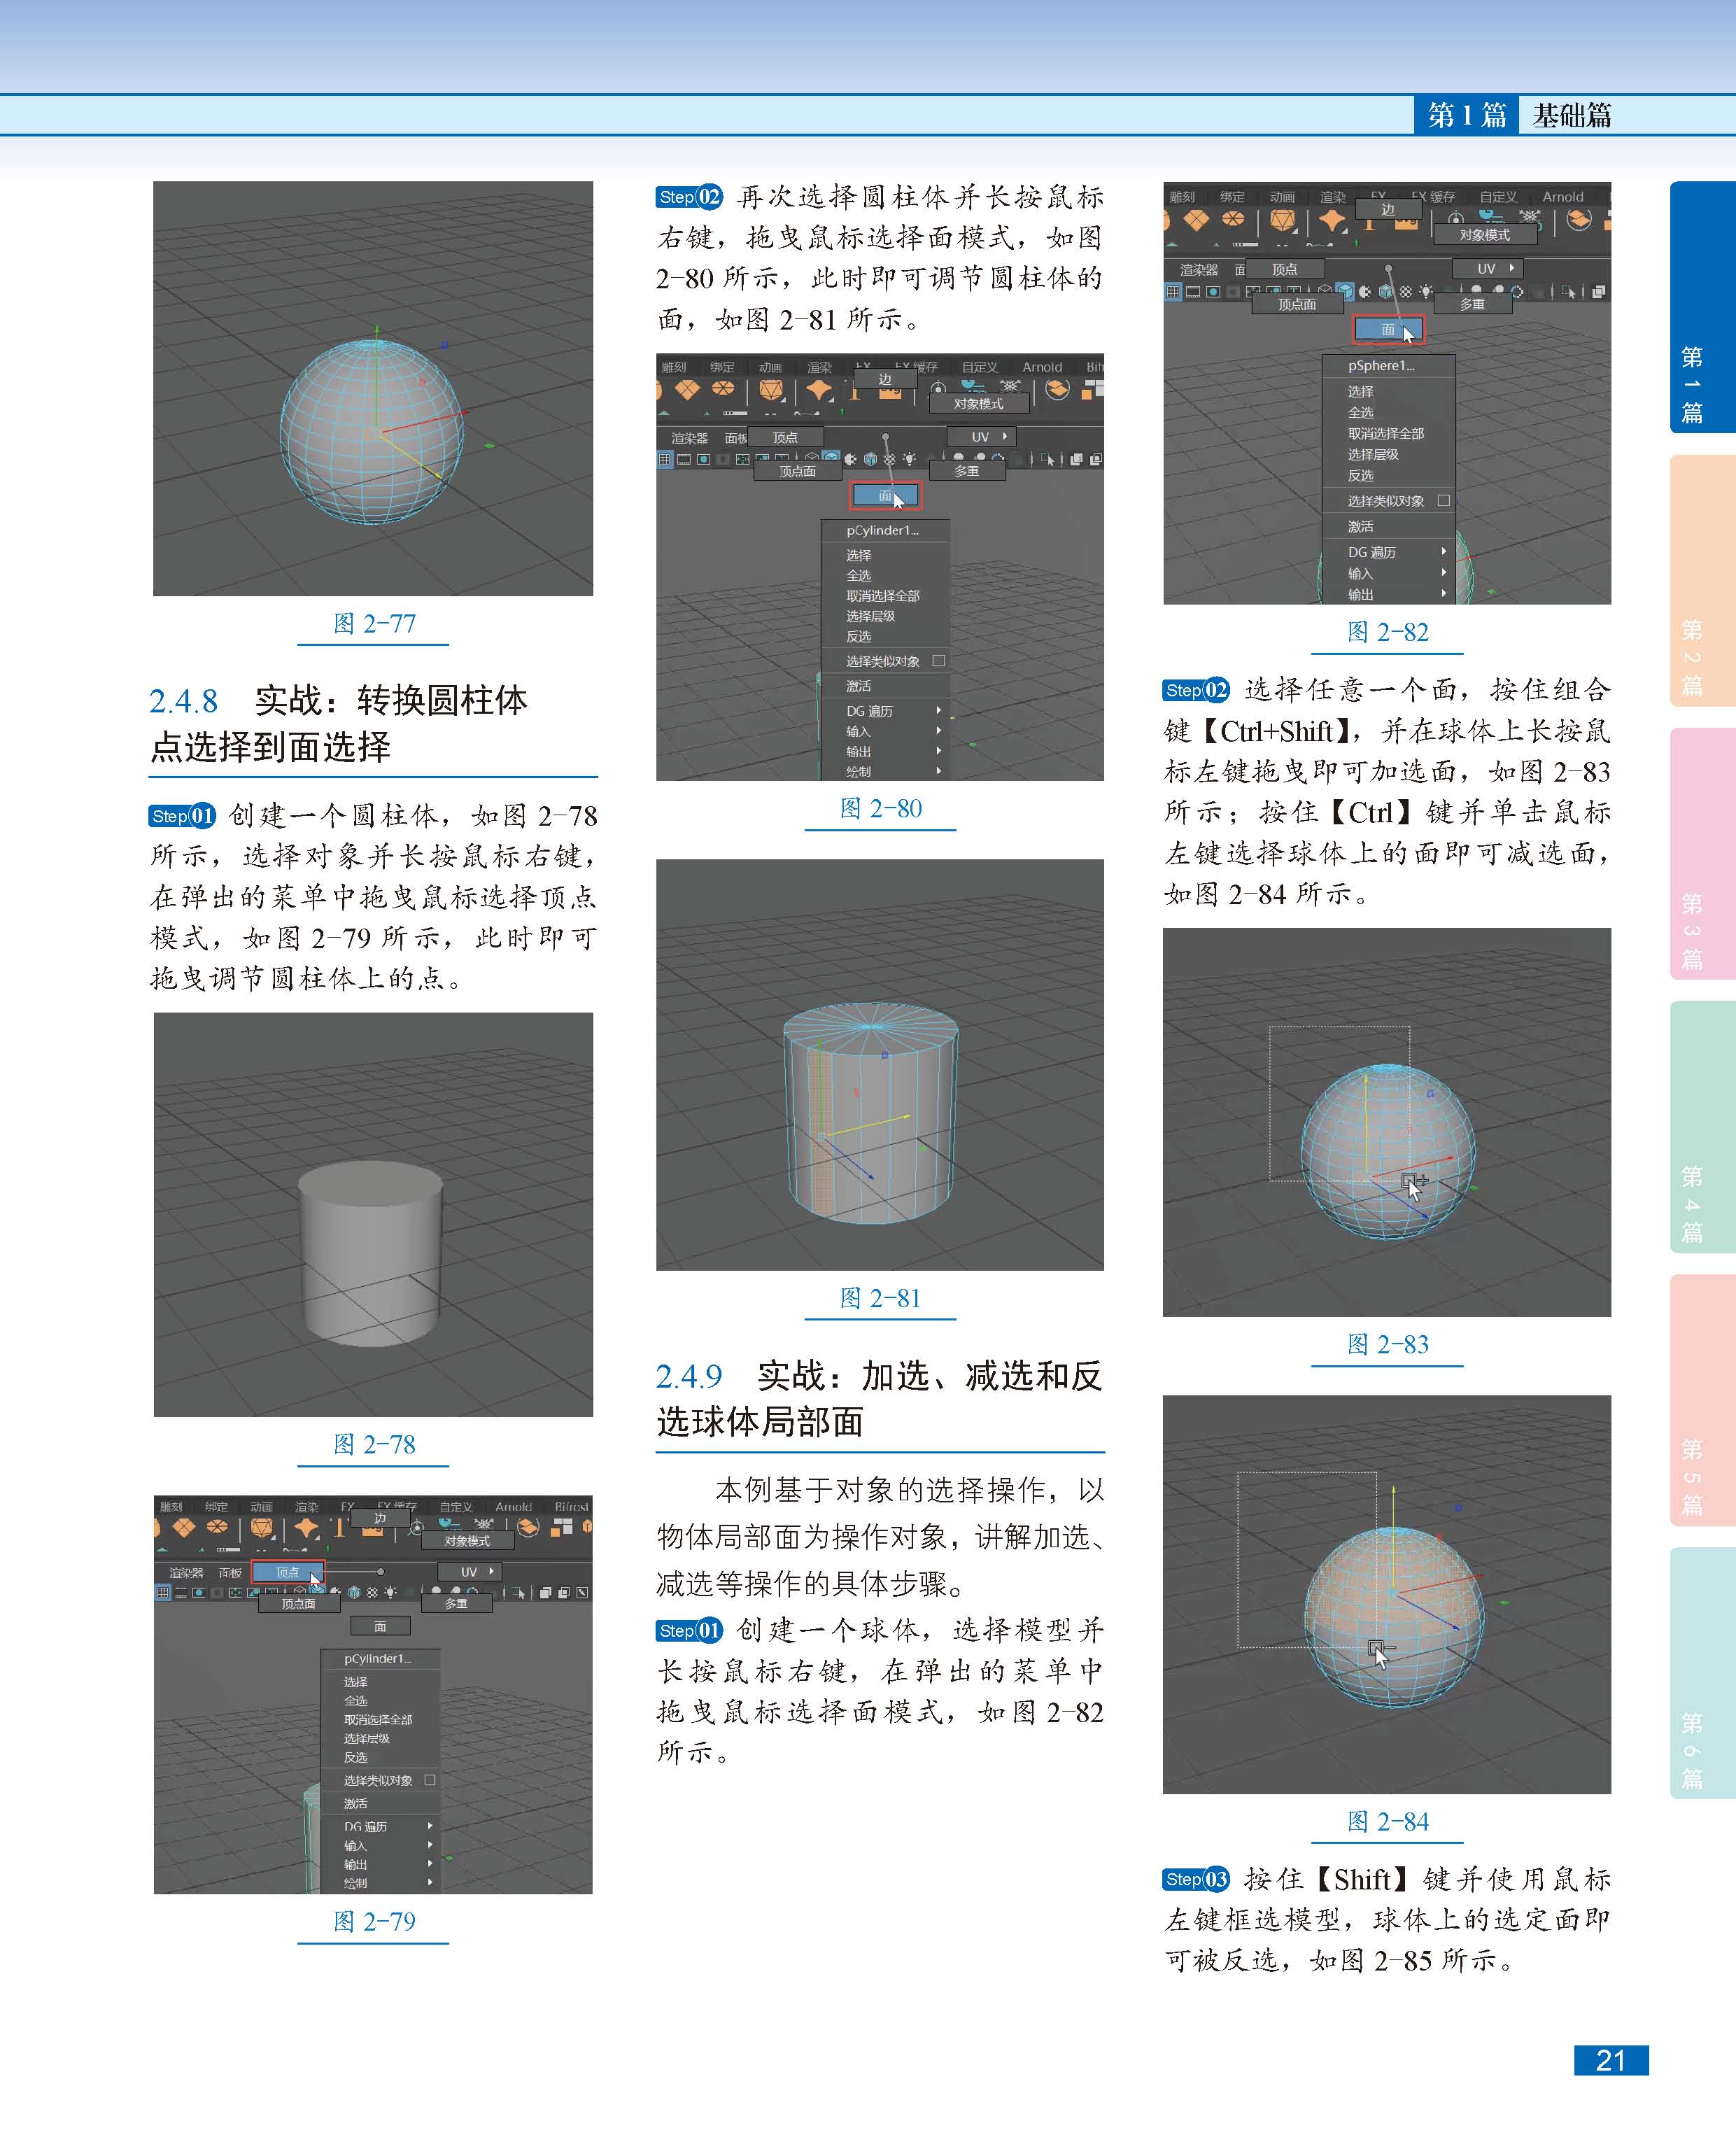Viewport: 1736px width, 2149px height.
Task: Click the checker texture panel icon in Figure 2-80
Action: tap(890, 459)
